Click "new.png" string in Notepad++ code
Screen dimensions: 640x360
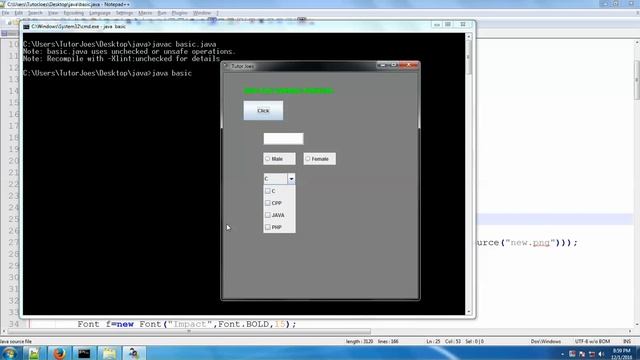[530, 242]
